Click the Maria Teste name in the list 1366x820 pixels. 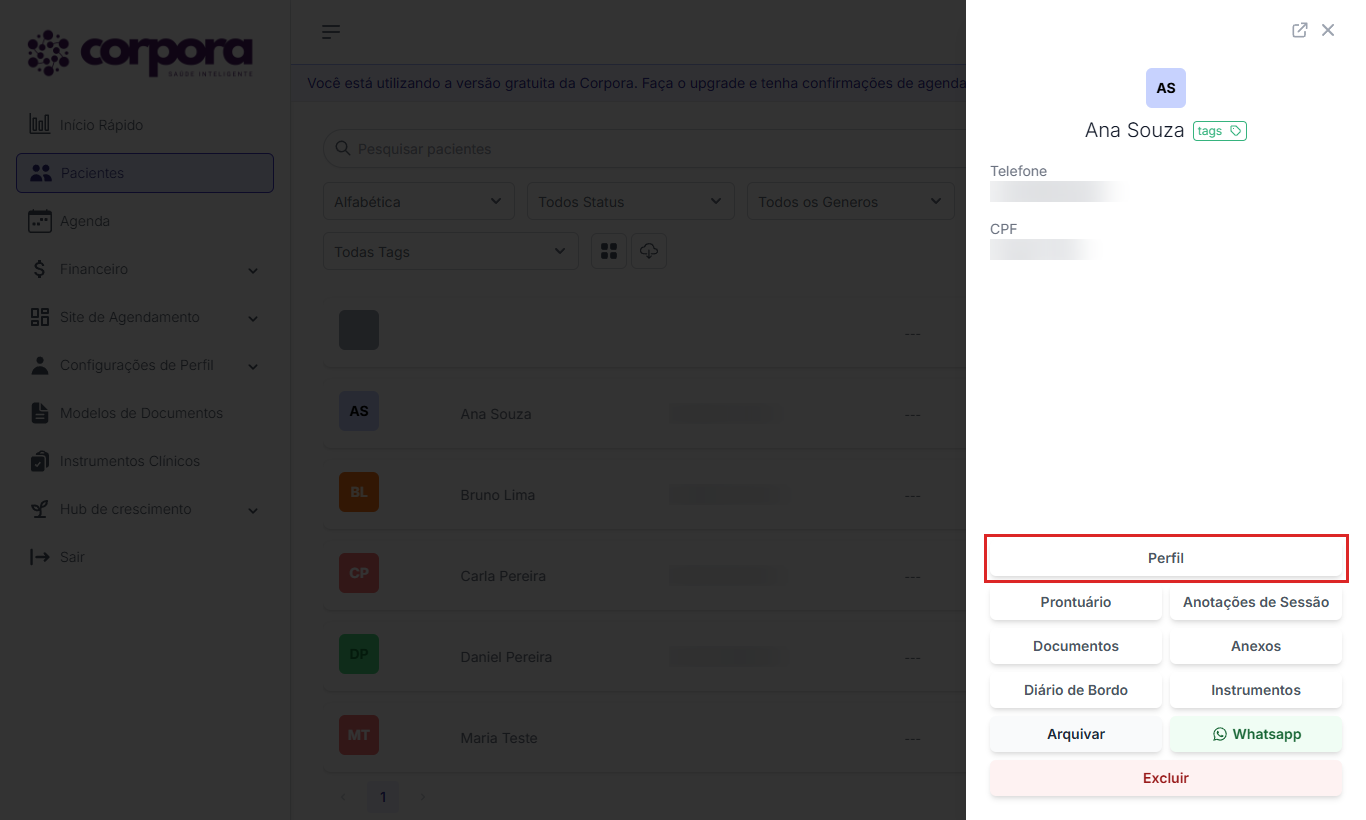pyautogui.click(x=499, y=738)
